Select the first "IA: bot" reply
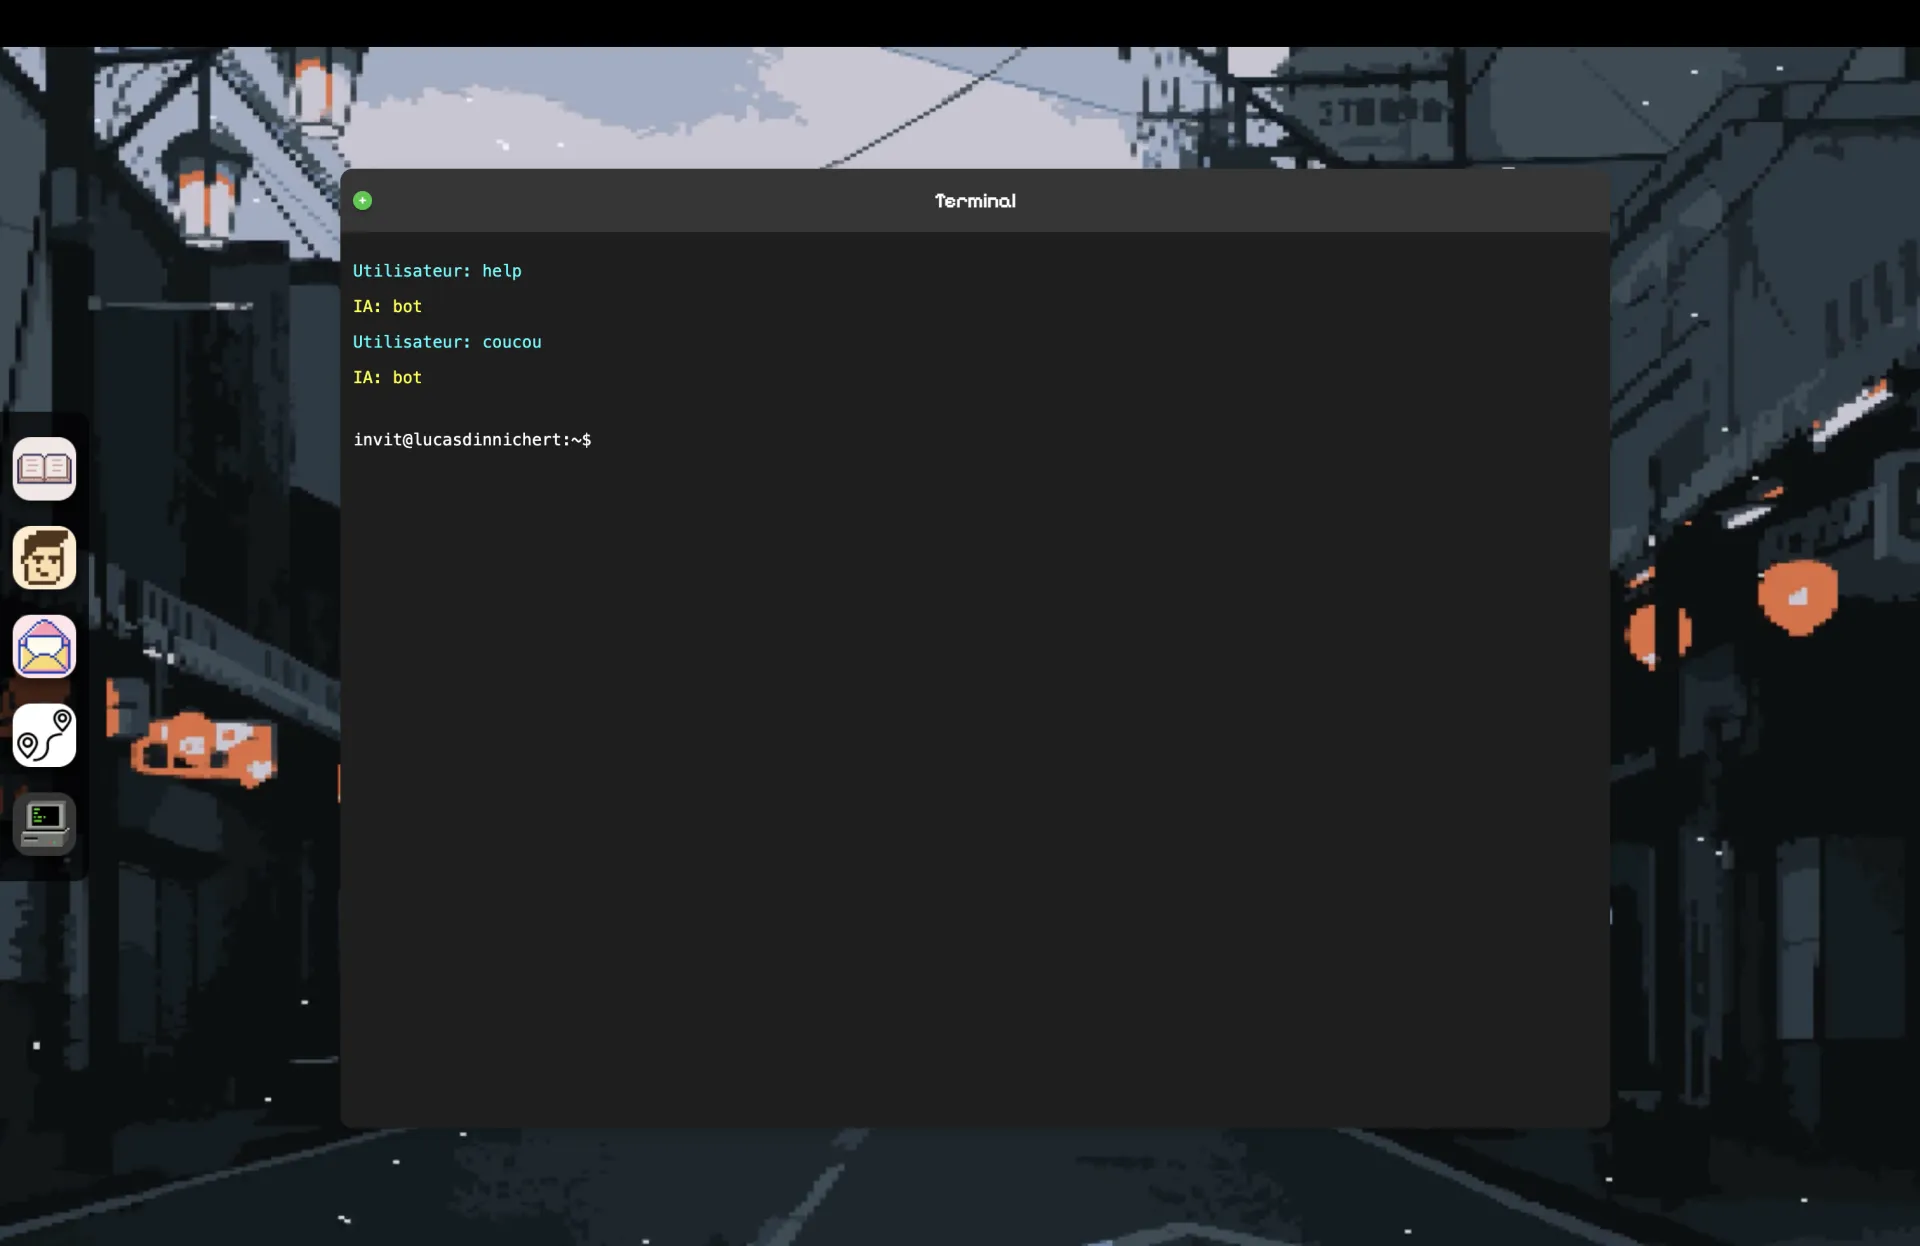The width and height of the screenshot is (1920, 1246). pyautogui.click(x=387, y=306)
